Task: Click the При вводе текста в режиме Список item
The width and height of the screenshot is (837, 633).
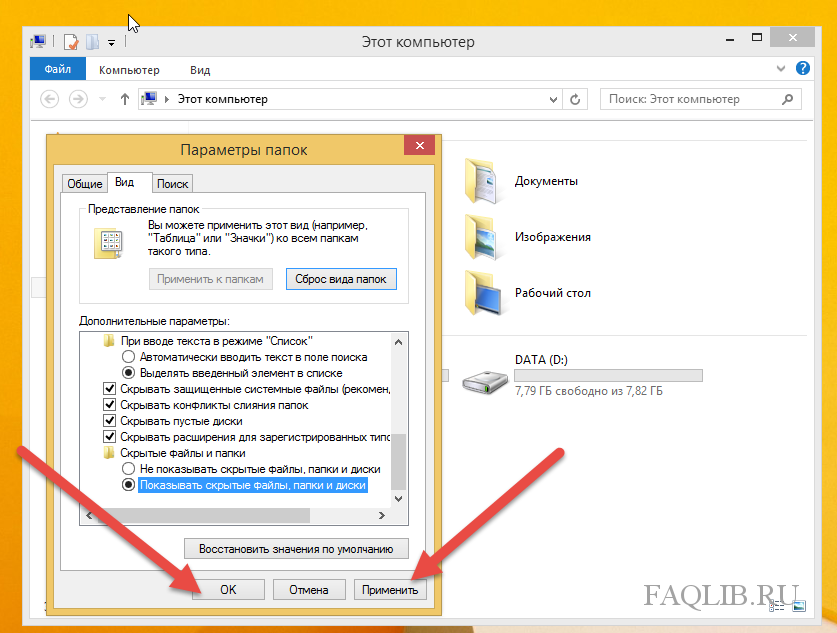Action: [216, 341]
